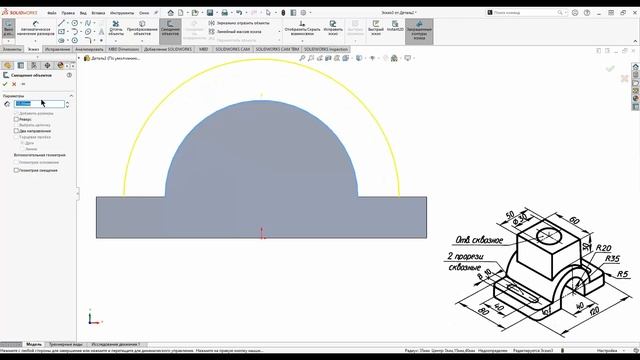The height and width of the screenshot is (360, 640).
Task: Select the Polygon sketch tool
Action: [75, 40]
